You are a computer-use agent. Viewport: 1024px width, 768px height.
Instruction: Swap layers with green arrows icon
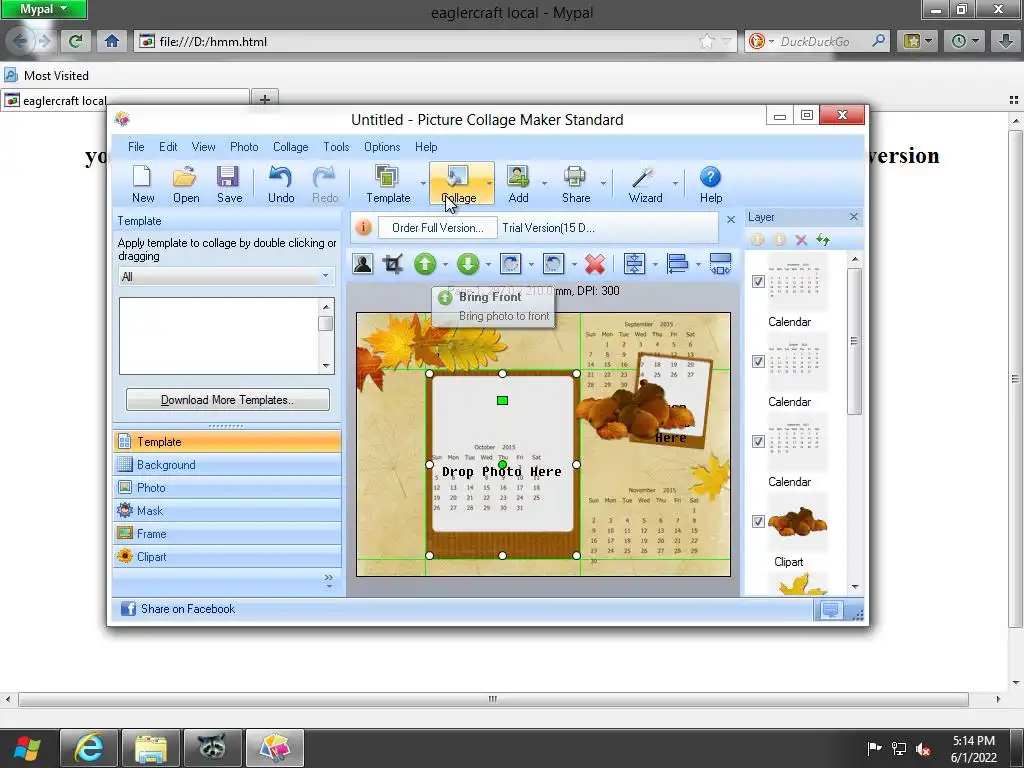point(823,240)
